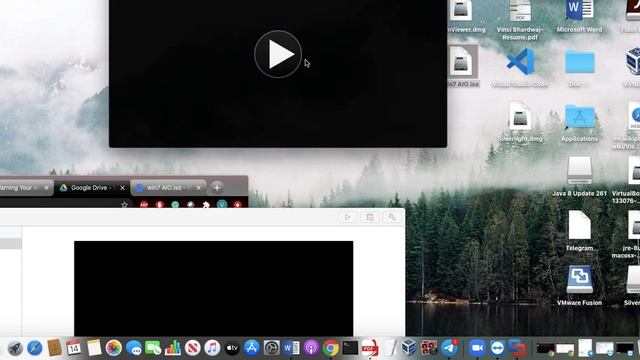Open Messages from the Dock
Viewport: 640px width, 360px height.
click(133, 348)
